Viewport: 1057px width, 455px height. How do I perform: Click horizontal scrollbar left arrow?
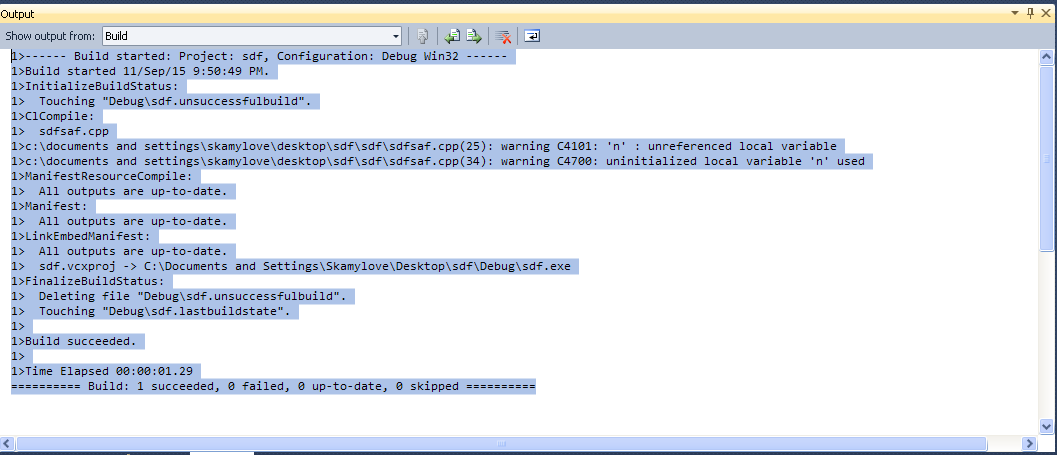coord(8,443)
